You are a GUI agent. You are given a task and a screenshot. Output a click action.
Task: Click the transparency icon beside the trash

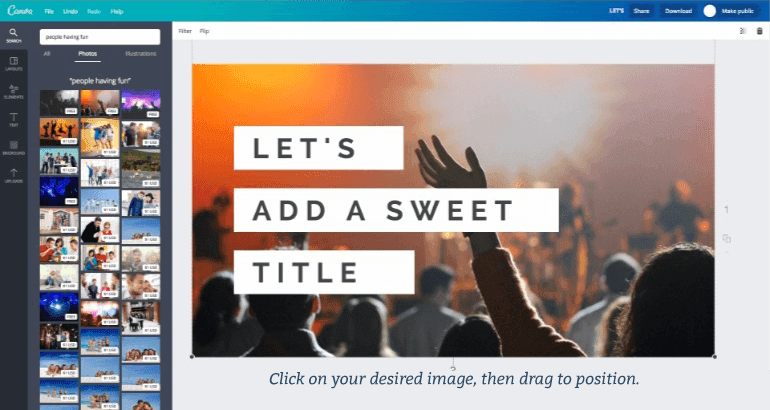[742, 31]
